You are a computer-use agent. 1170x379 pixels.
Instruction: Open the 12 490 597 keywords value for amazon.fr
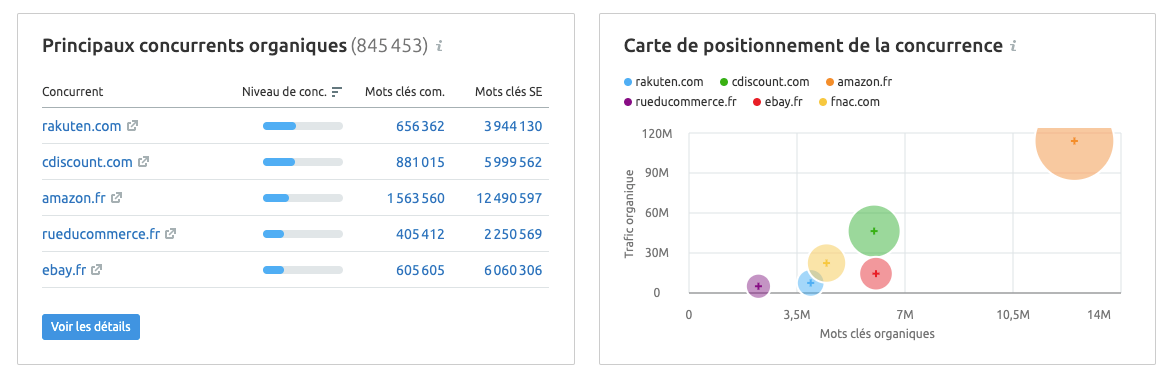click(508, 198)
